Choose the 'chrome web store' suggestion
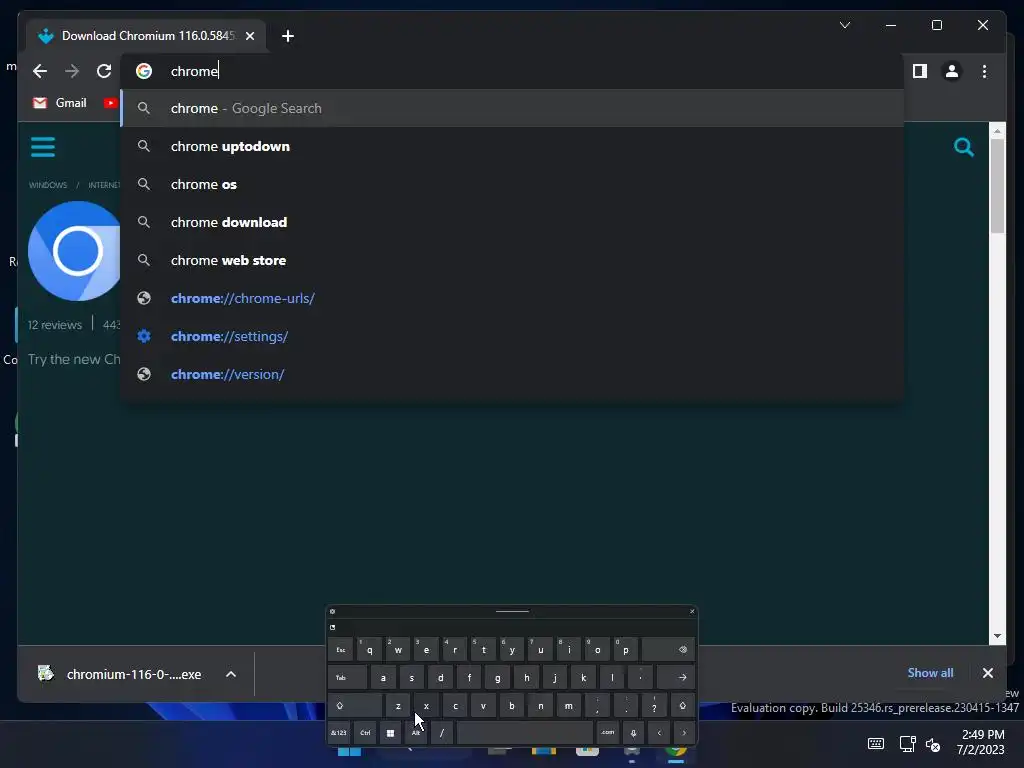This screenshot has width=1024, height=768. tap(513, 260)
